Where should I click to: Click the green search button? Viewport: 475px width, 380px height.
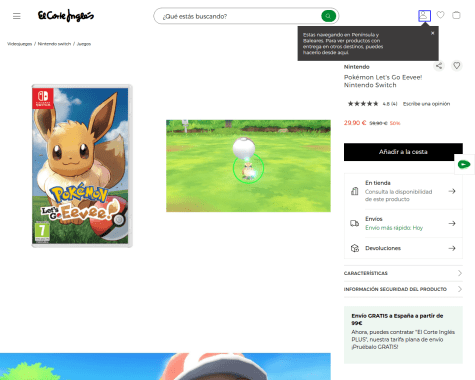pos(328,16)
